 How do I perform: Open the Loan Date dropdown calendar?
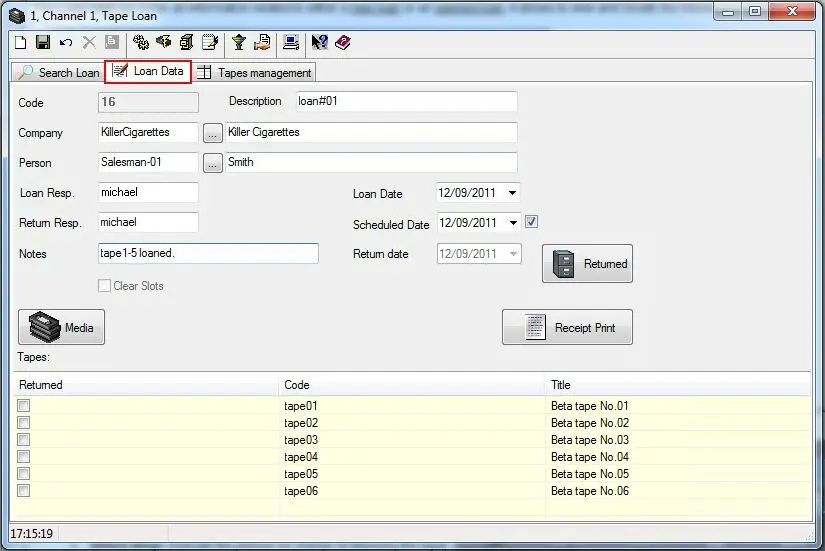(513, 193)
